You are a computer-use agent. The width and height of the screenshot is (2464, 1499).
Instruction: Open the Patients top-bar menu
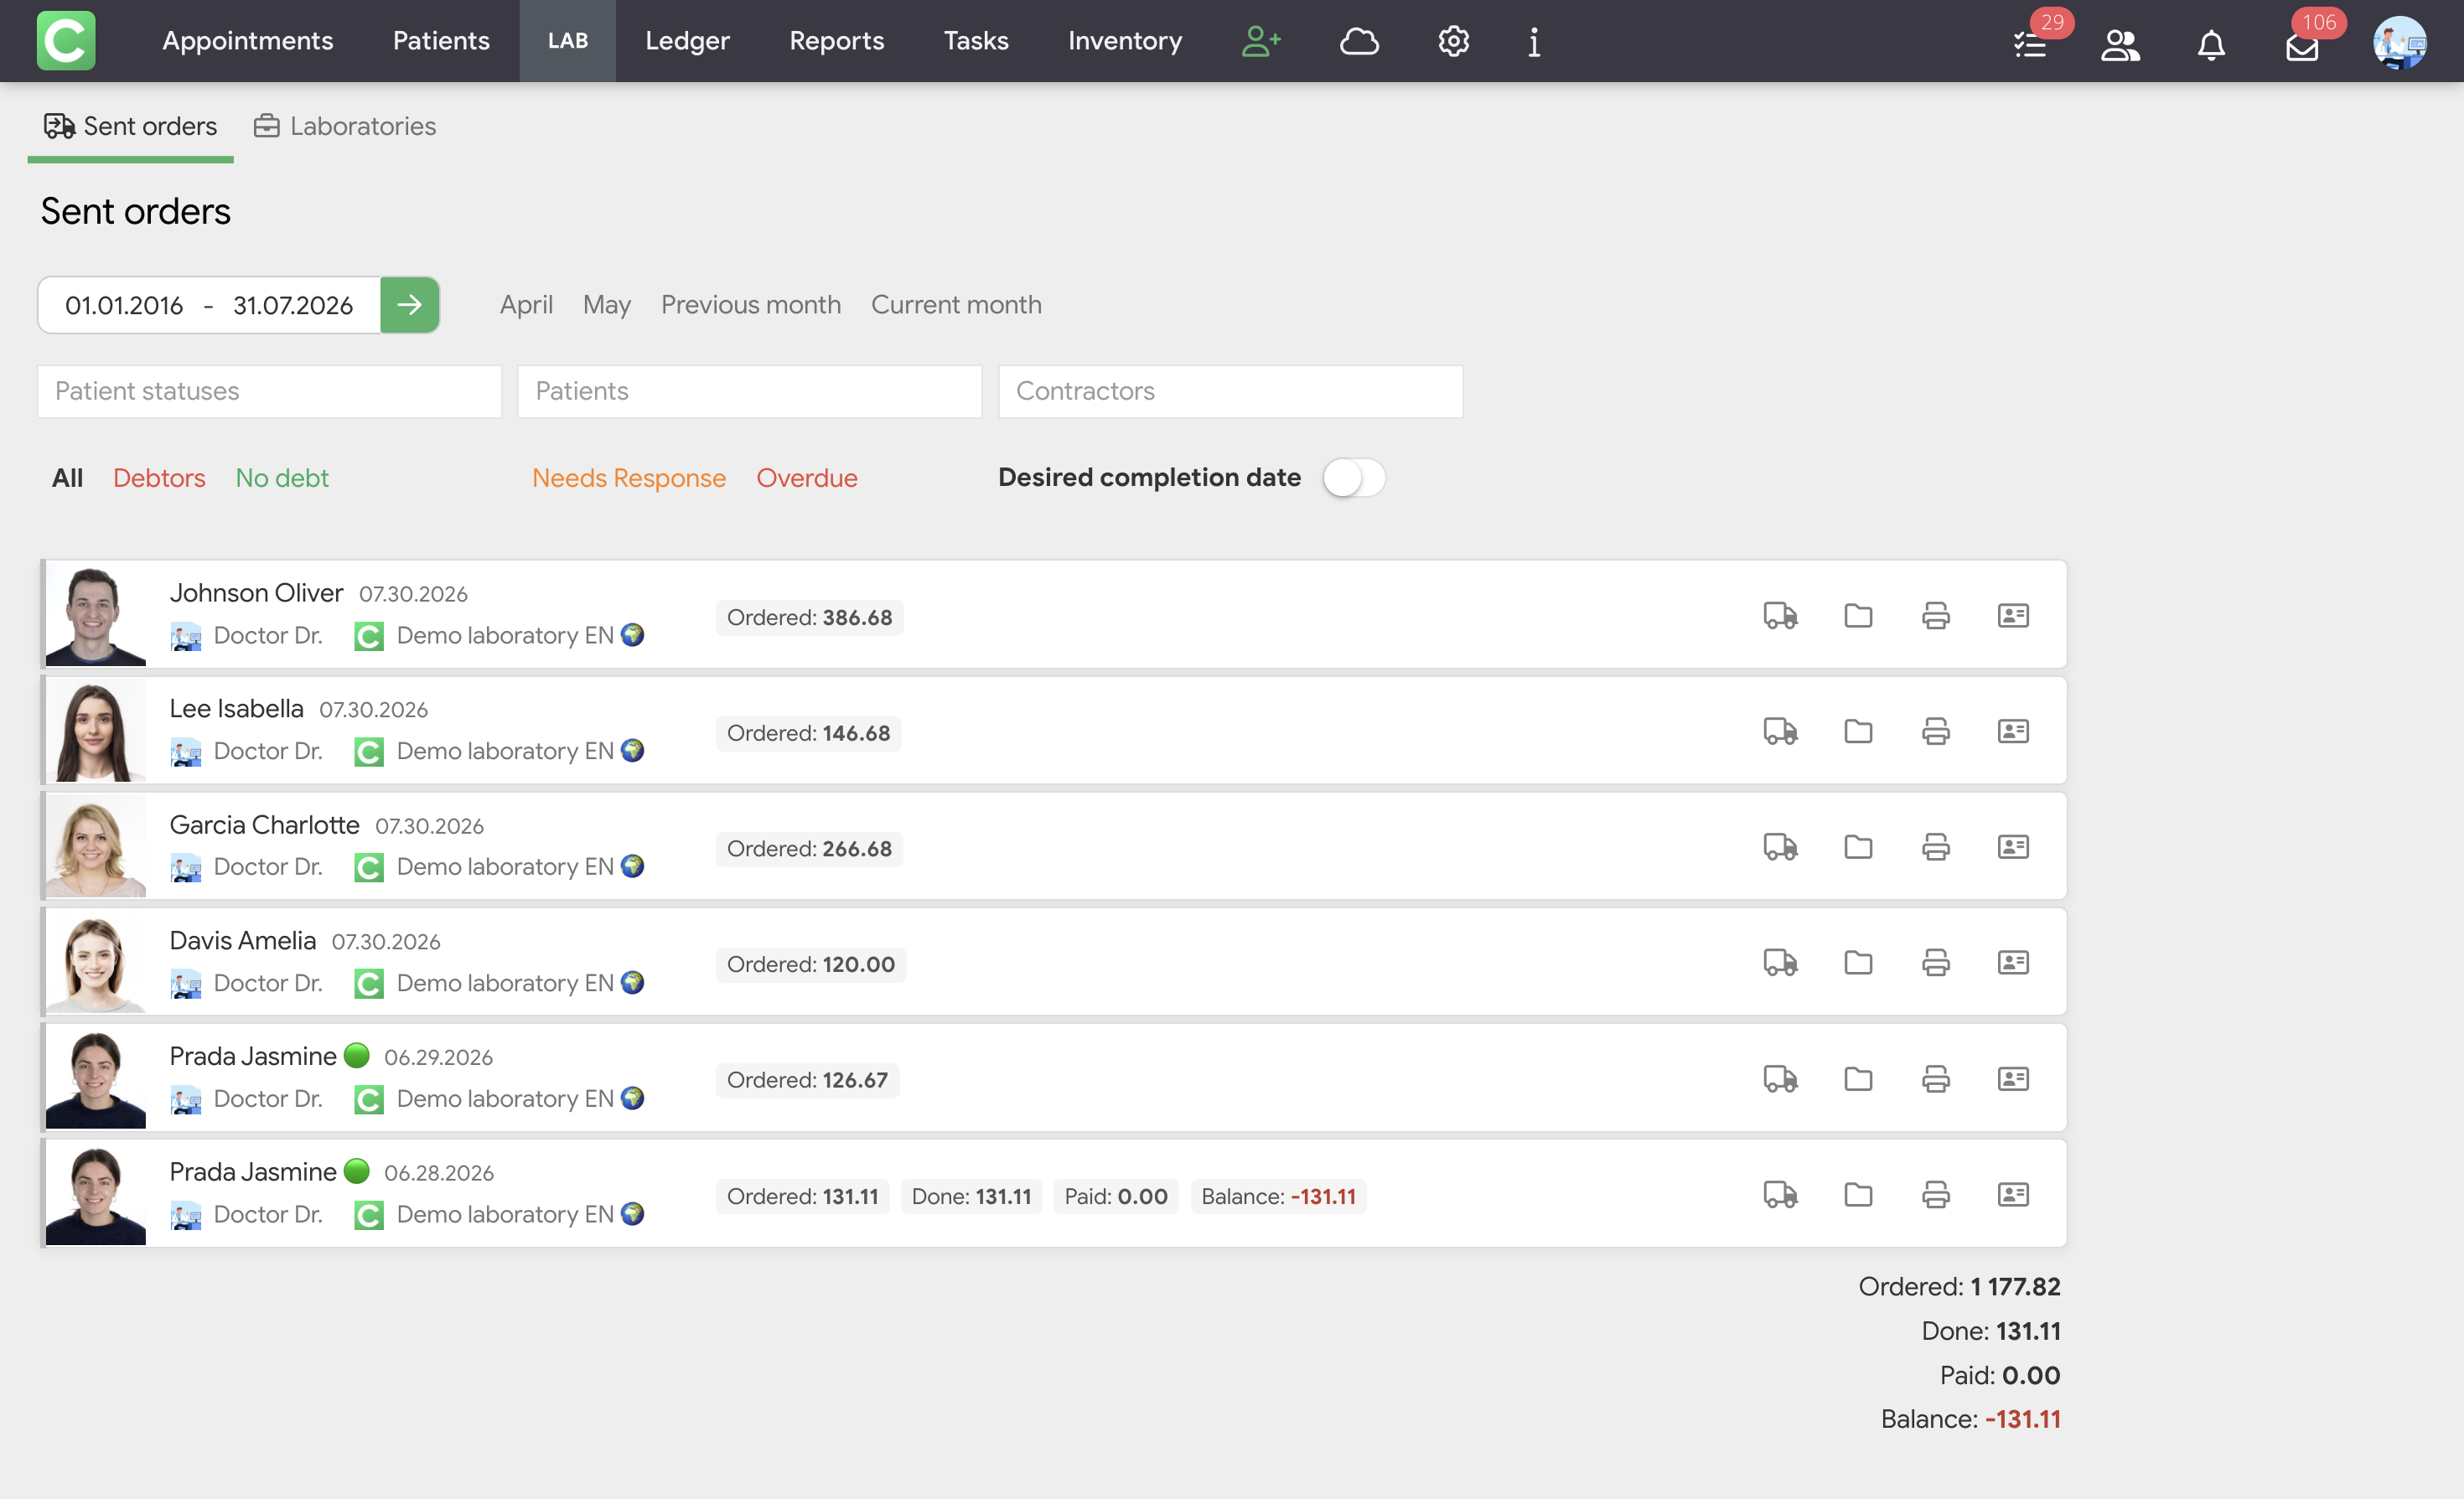coord(441,41)
